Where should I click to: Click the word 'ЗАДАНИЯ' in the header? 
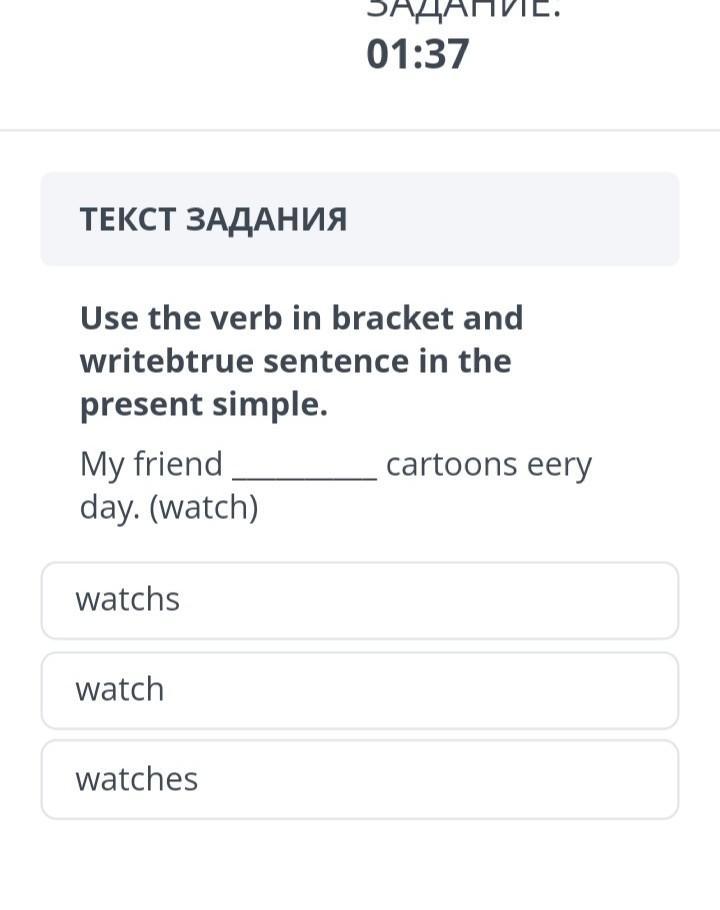coord(266,219)
